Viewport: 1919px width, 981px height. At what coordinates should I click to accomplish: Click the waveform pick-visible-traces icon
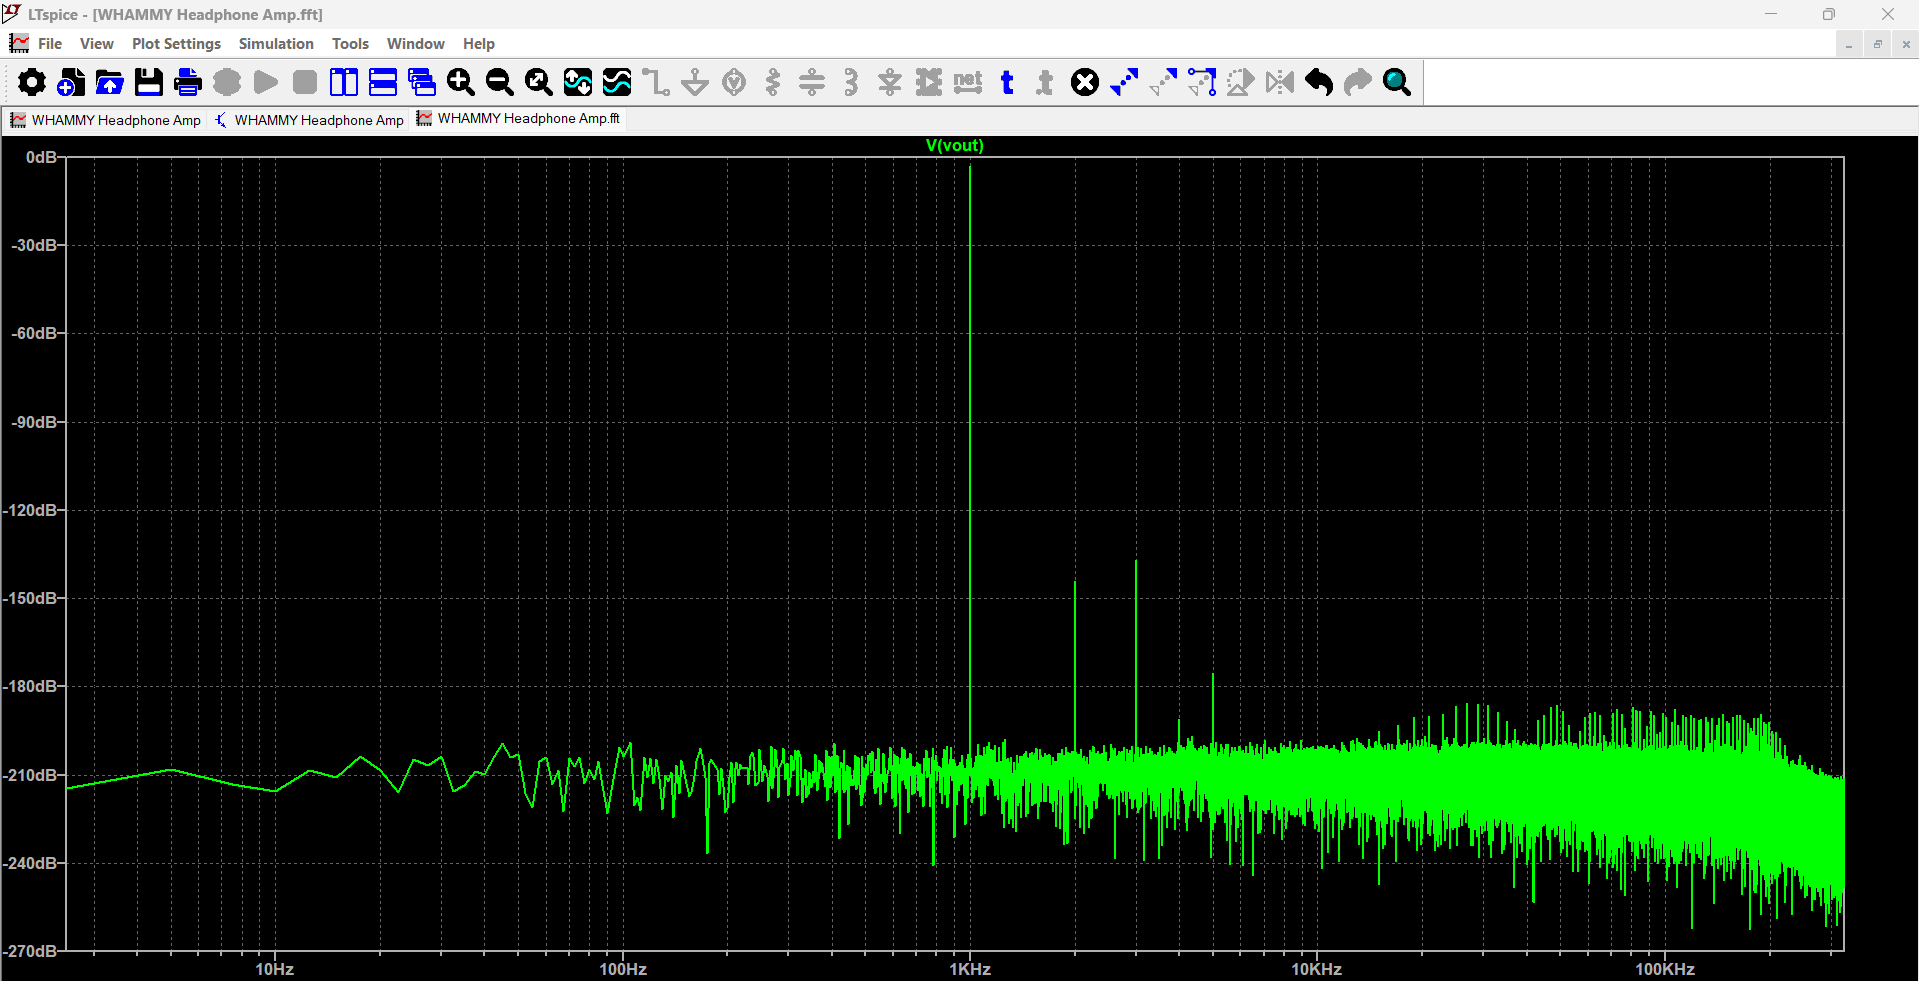(617, 82)
